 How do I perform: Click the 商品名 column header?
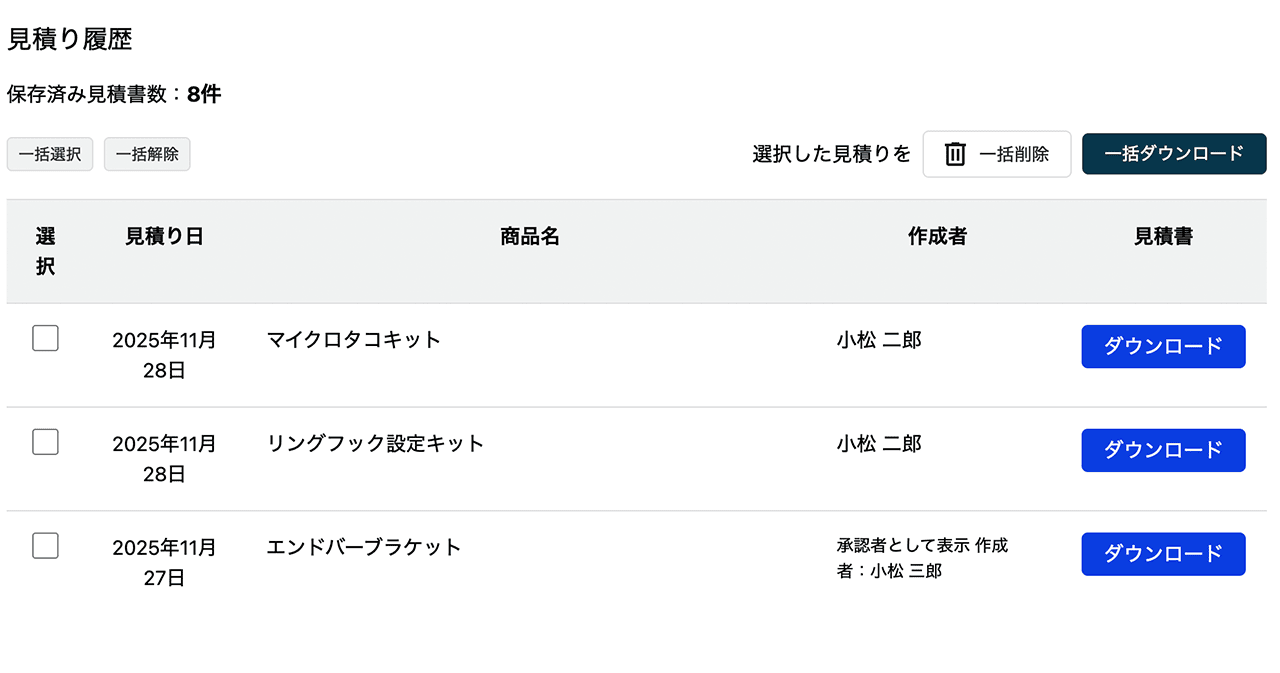click(529, 237)
